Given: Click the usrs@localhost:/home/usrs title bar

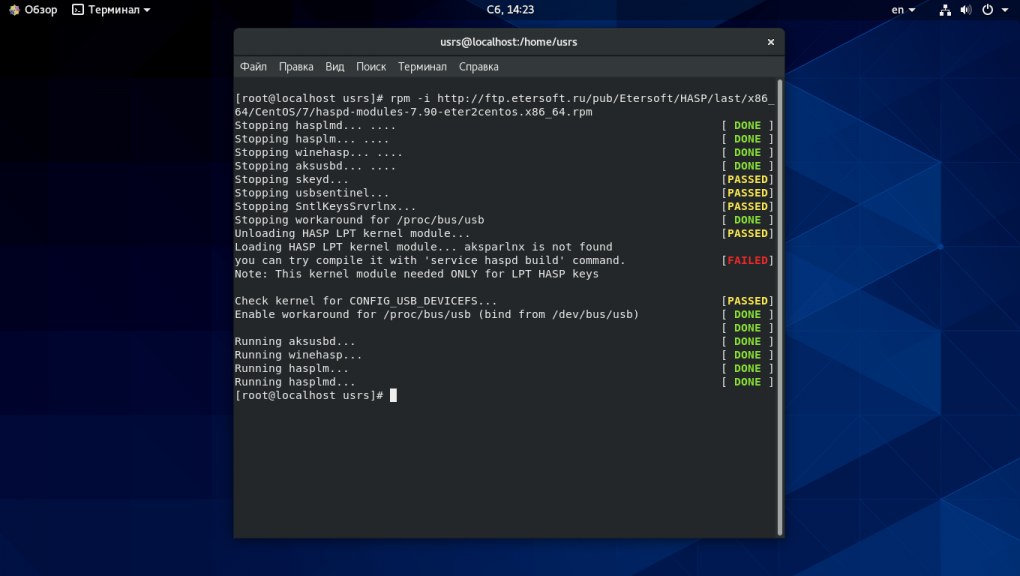Looking at the screenshot, I should point(508,42).
